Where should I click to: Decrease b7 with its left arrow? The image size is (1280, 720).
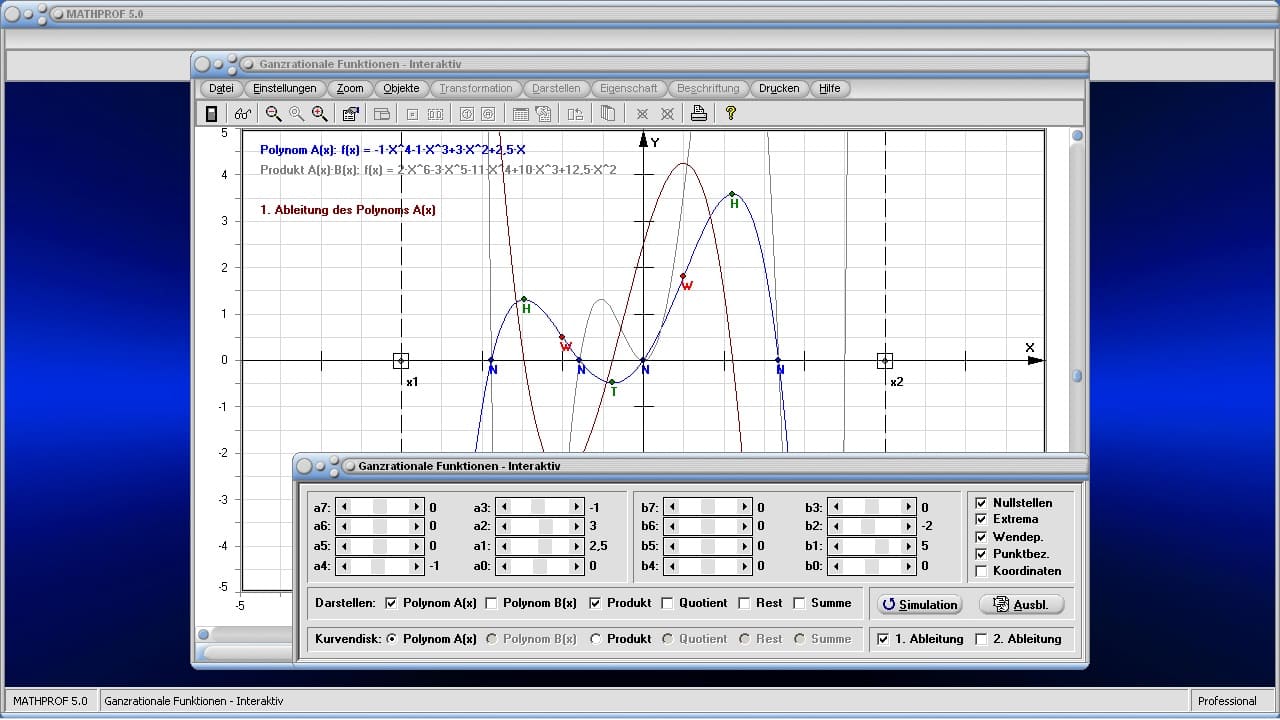point(670,507)
